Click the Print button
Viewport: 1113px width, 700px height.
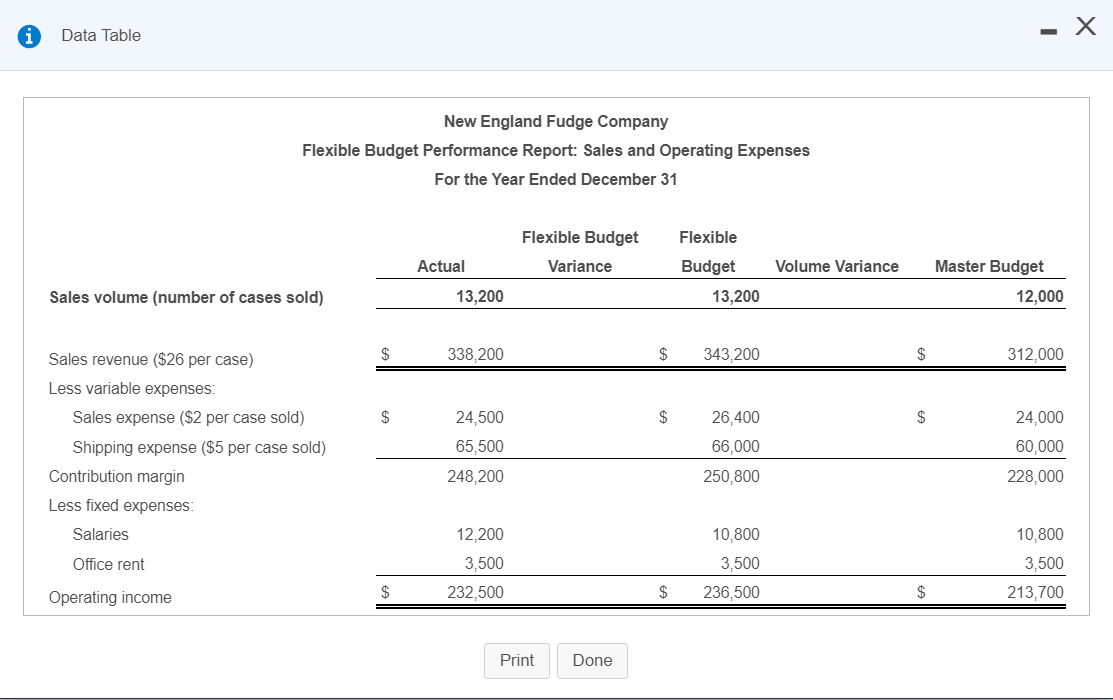tap(517, 661)
